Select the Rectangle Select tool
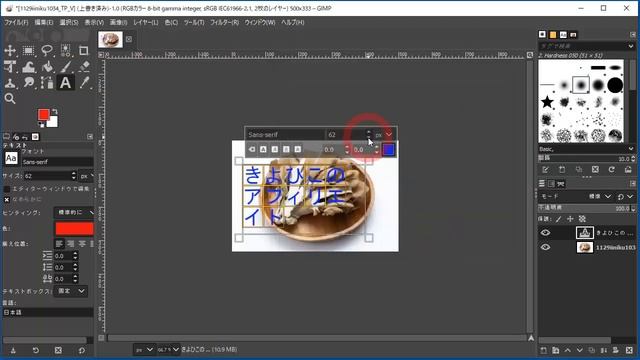 [x=28, y=51]
